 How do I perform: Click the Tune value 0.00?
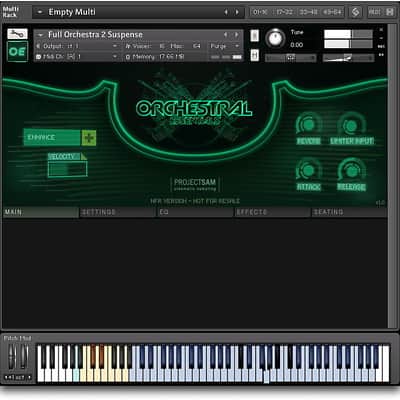(x=297, y=45)
